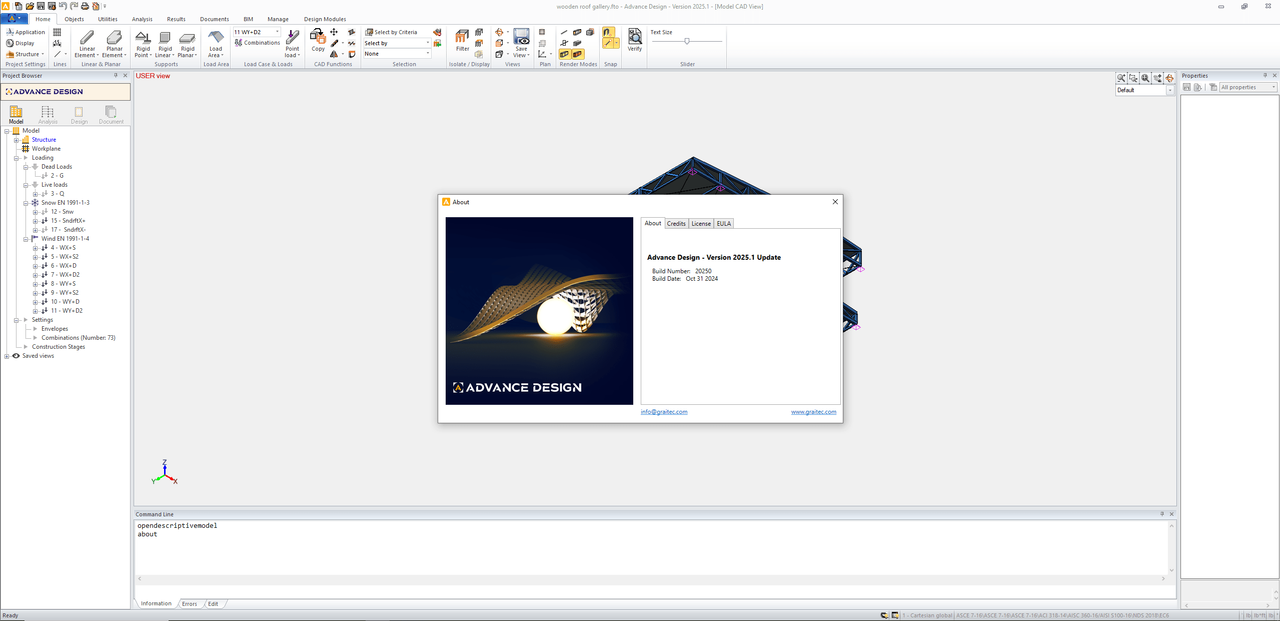Open the Linear Element tool
Screen dimensions: 1280x621
(x=87, y=44)
